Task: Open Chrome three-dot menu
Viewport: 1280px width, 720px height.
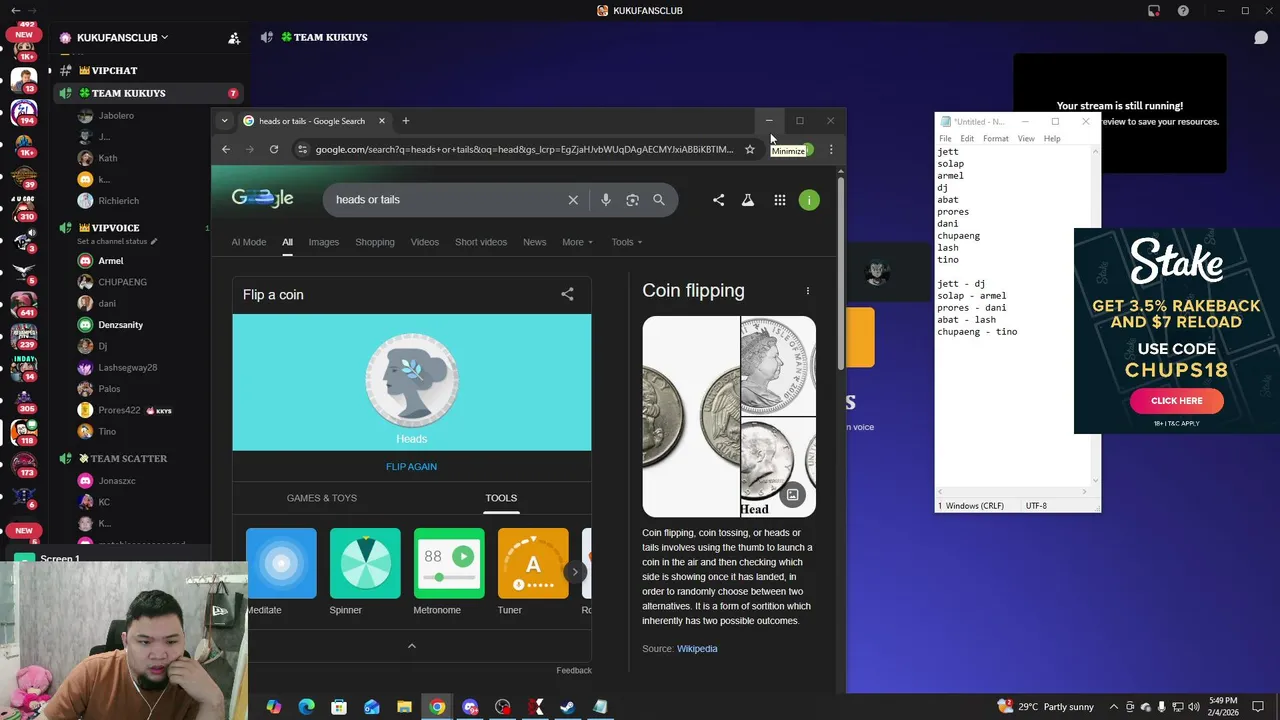Action: (831, 150)
